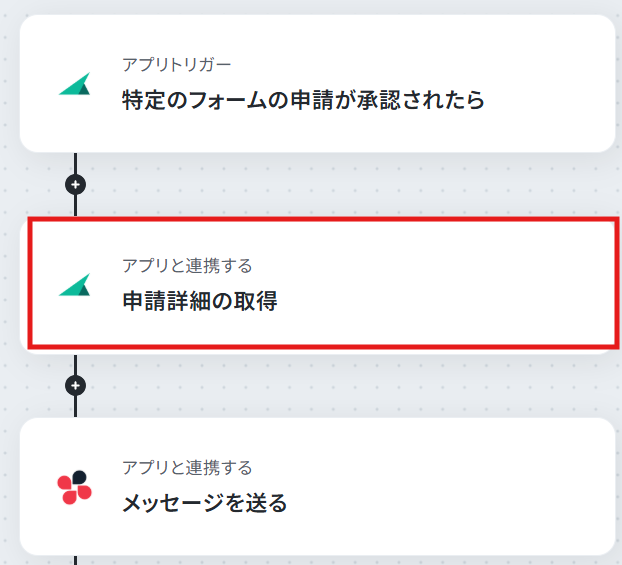
Task: Click the green icon on the app trigger card
Action: (x=75, y=84)
